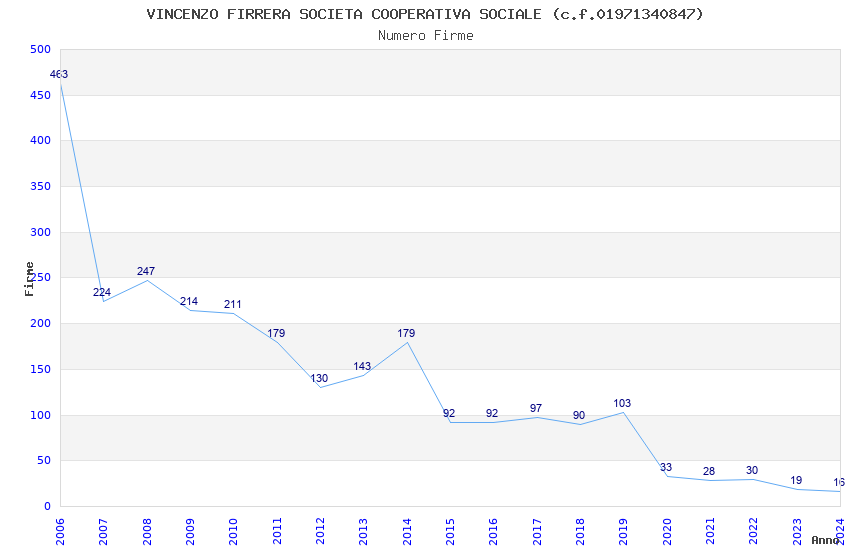Click the y-axis value 500

(41, 49)
